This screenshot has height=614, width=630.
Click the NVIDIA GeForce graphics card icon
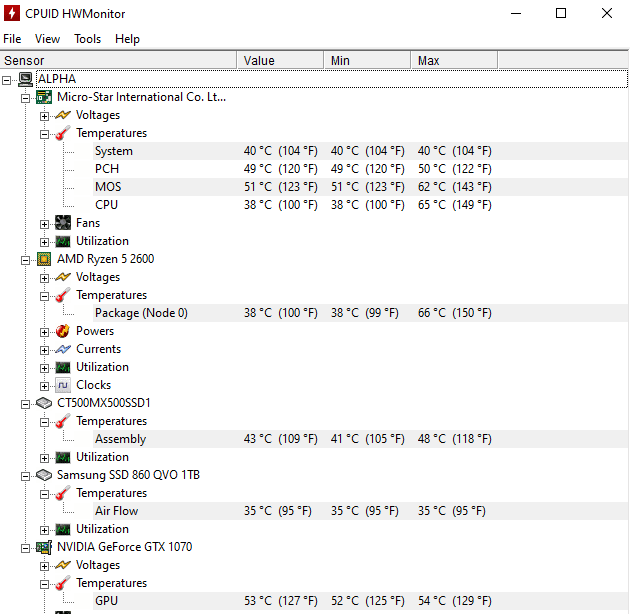pyautogui.click(x=44, y=547)
